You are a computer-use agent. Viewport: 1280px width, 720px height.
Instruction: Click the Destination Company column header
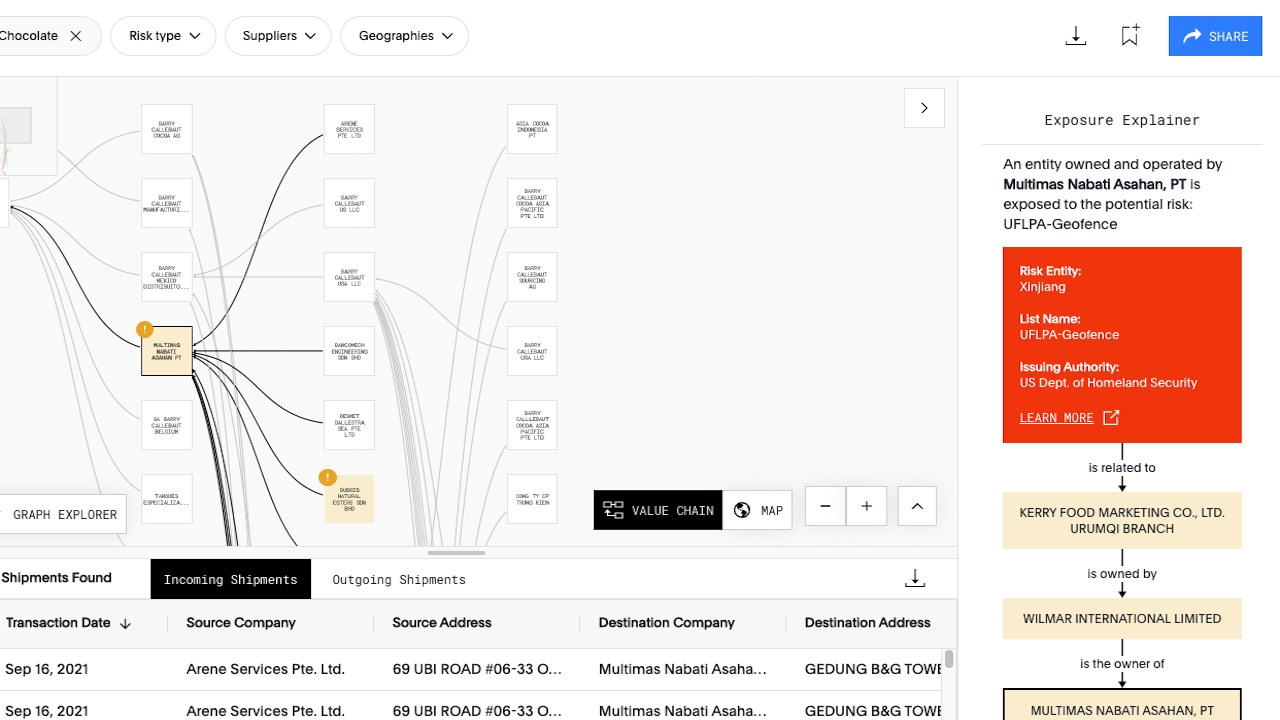[x=666, y=622]
